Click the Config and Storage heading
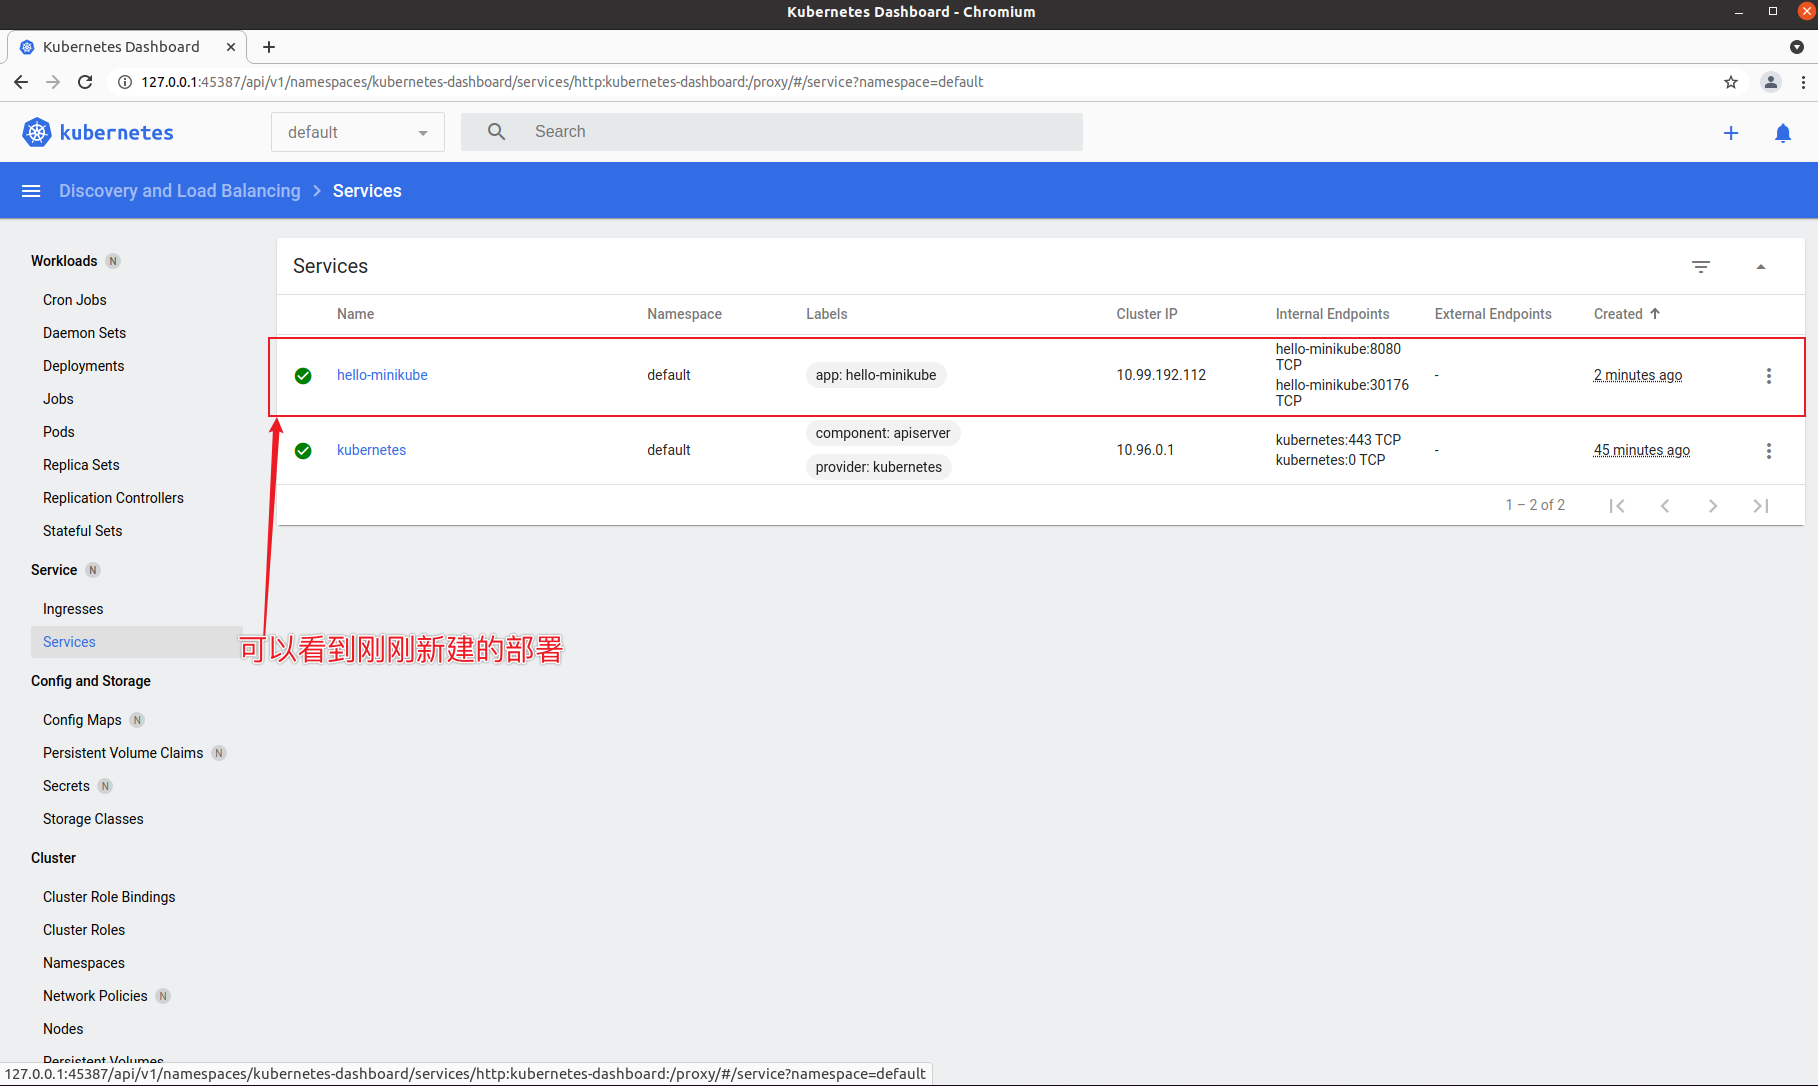This screenshot has height=1086, width=1818. pyautogui.click(x=91, y=681)
